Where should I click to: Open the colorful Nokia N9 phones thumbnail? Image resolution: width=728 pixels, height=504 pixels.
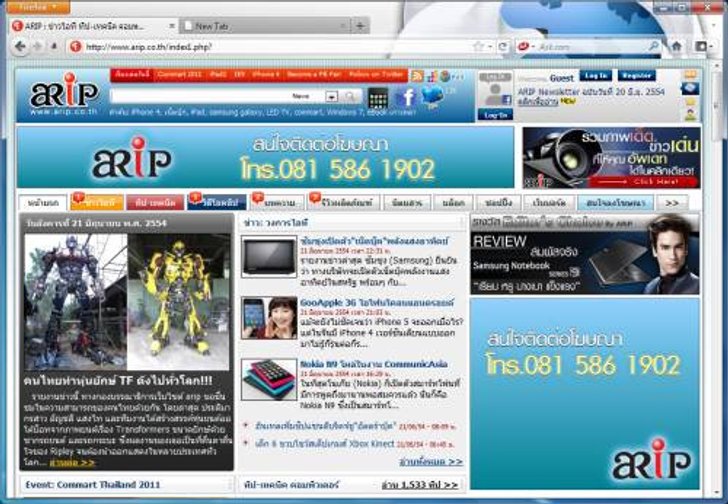pyautogui.click(x=269, y=379)
